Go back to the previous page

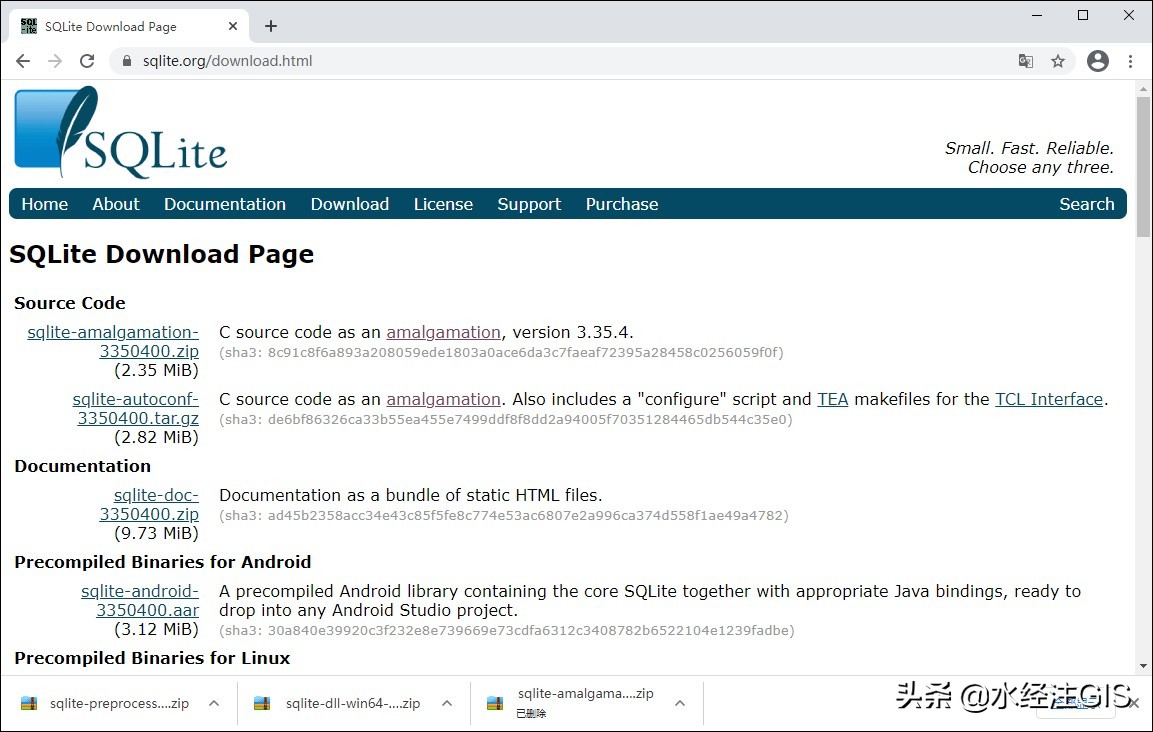pyautogui.click(x=23, y=61)
